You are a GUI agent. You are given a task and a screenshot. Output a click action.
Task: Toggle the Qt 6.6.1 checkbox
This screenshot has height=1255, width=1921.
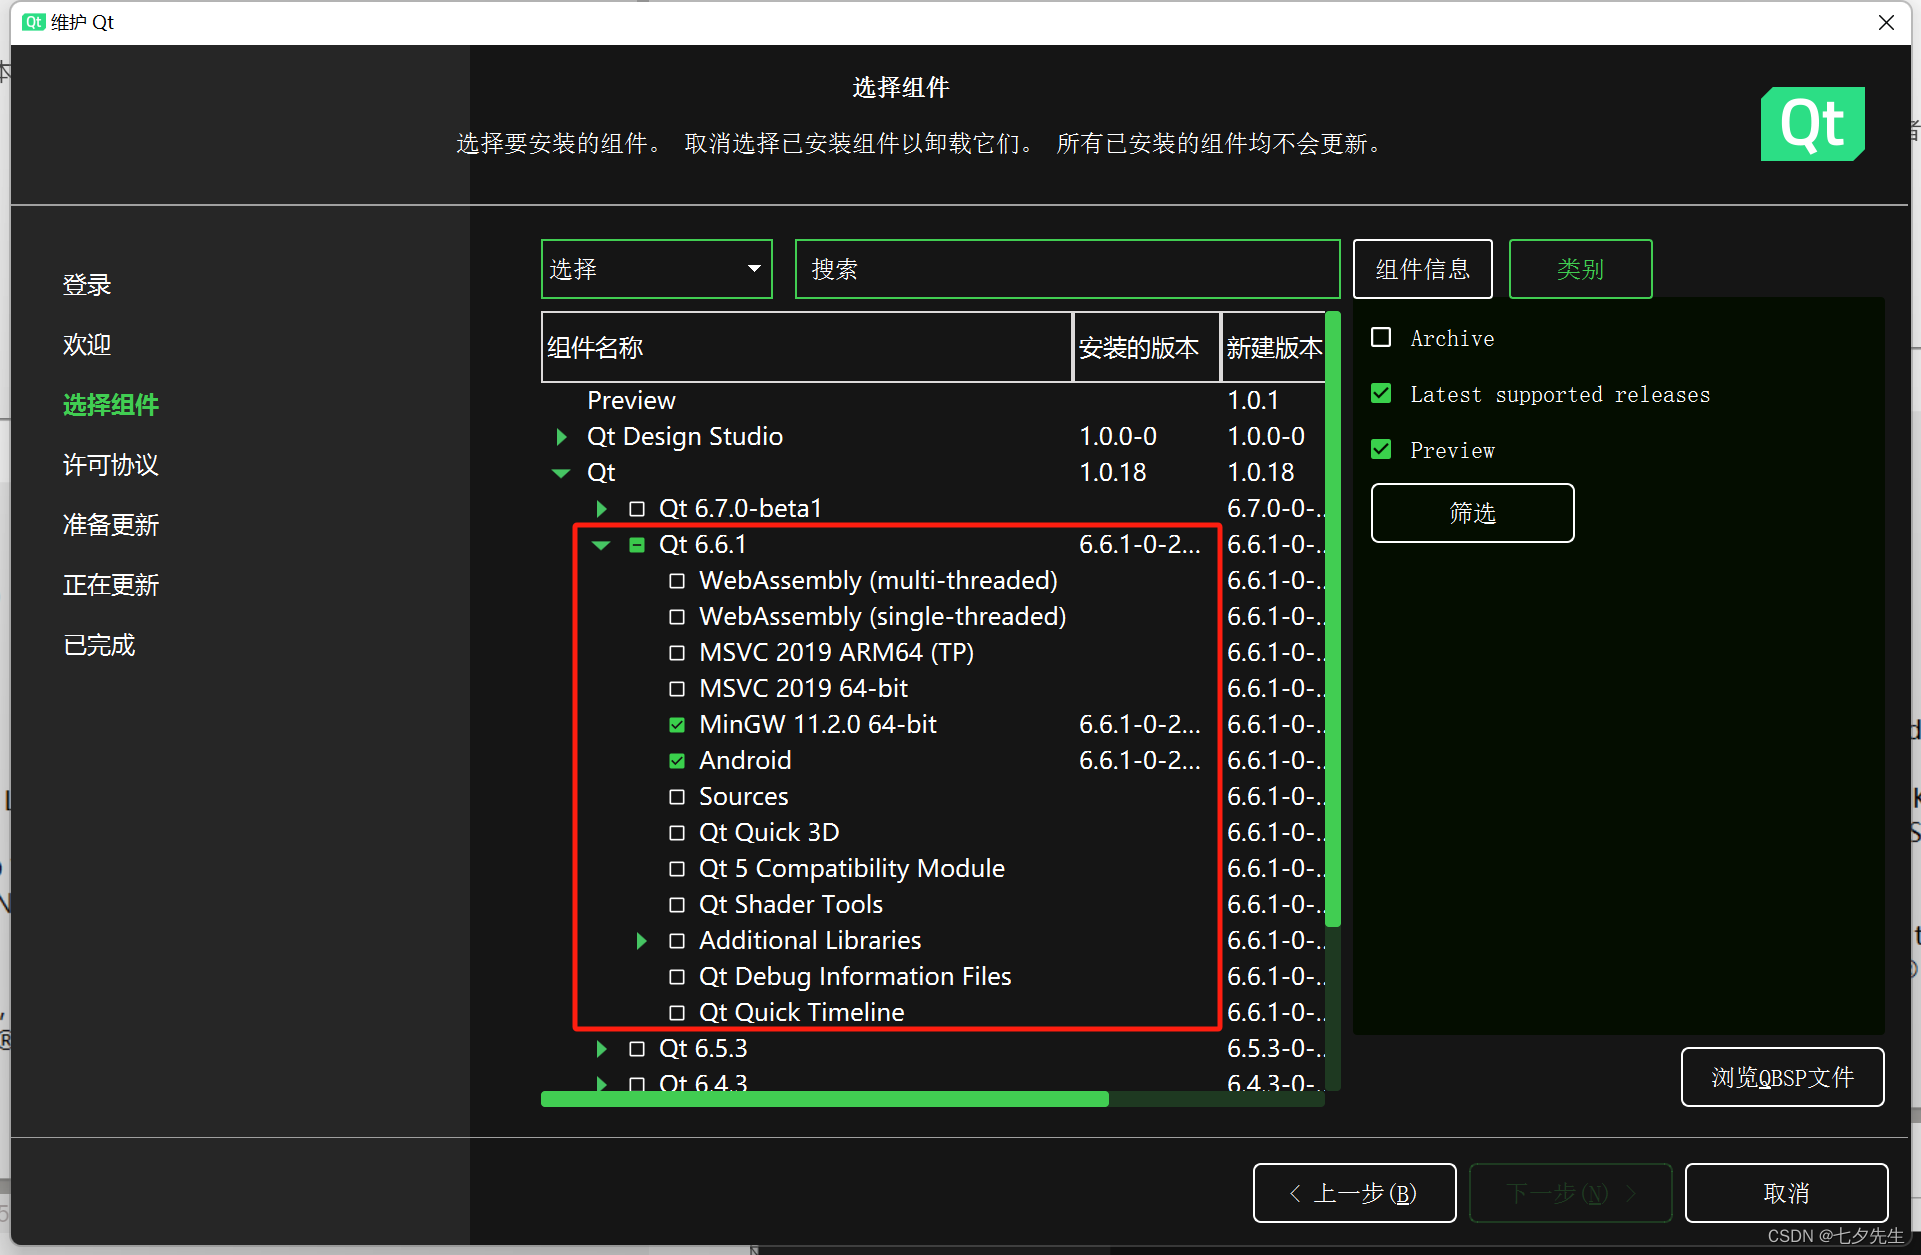tap(637, 545)
